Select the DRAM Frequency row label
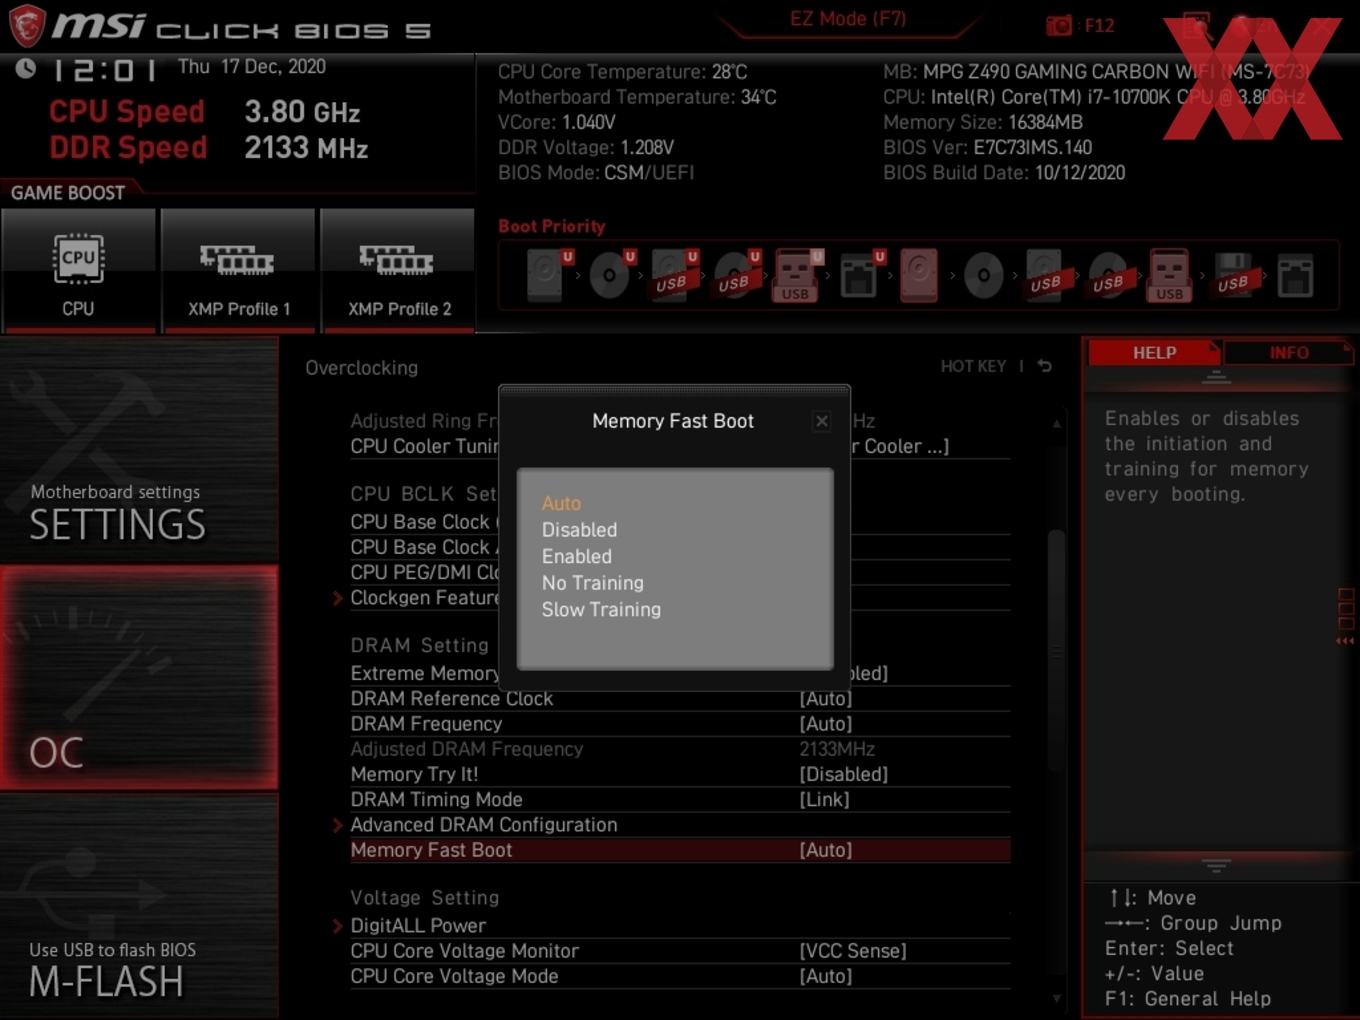 [x=426, y=723]
